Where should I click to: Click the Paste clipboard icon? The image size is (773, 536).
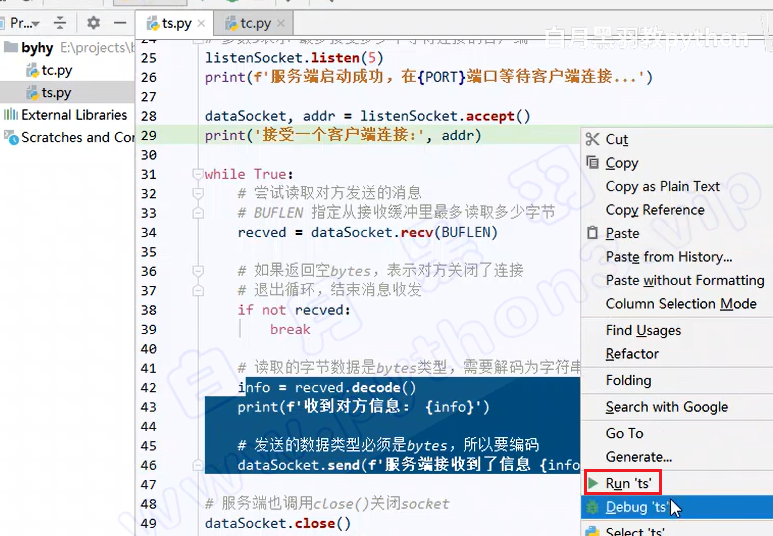click(x=593, y=233)
